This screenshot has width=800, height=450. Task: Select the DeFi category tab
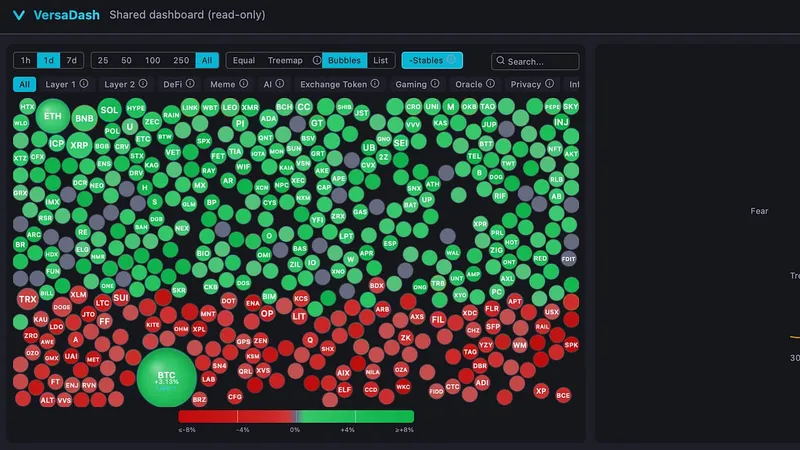click(179, 84)
